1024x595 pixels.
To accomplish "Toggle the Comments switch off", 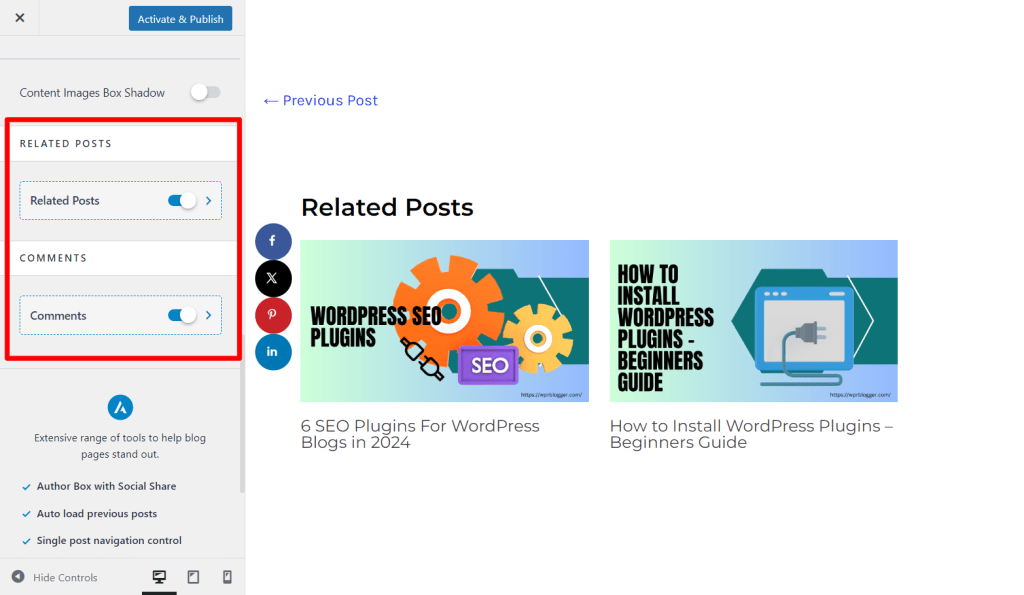I will [182, 315].
